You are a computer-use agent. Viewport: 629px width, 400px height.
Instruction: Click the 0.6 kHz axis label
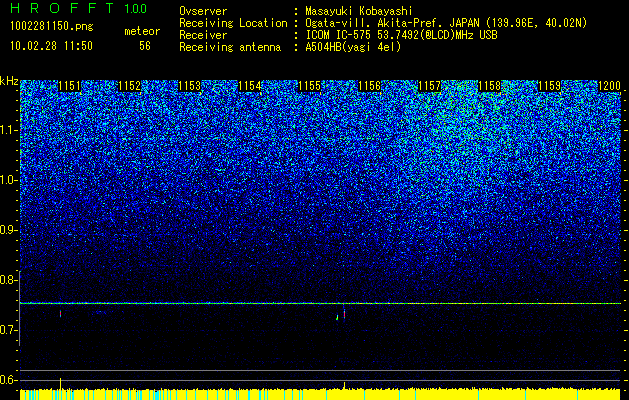pos(9,380)
